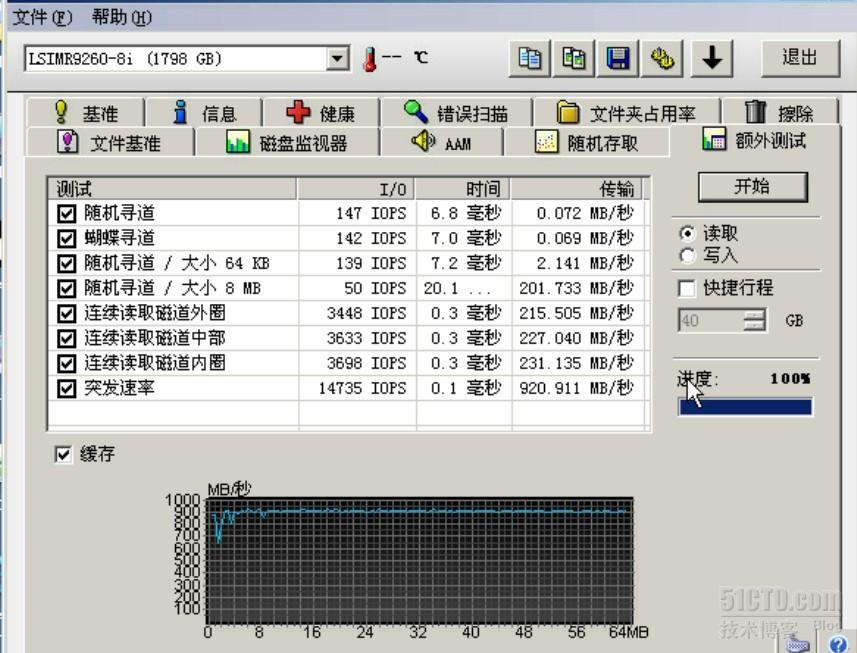This screenshot has height=653, width=857.
Task: Toggle 突发速率 test checkbox
Action: (x=67, y=388)
